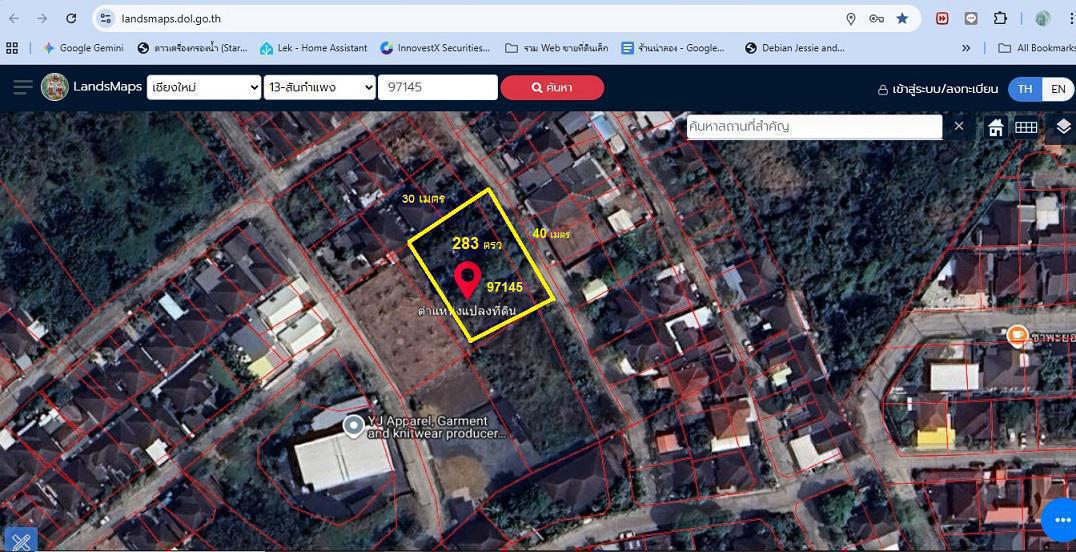This screenshot has height=552, width=1076.
Task: Click the red ค้นหา search button
Action: (x=552, y=88)
